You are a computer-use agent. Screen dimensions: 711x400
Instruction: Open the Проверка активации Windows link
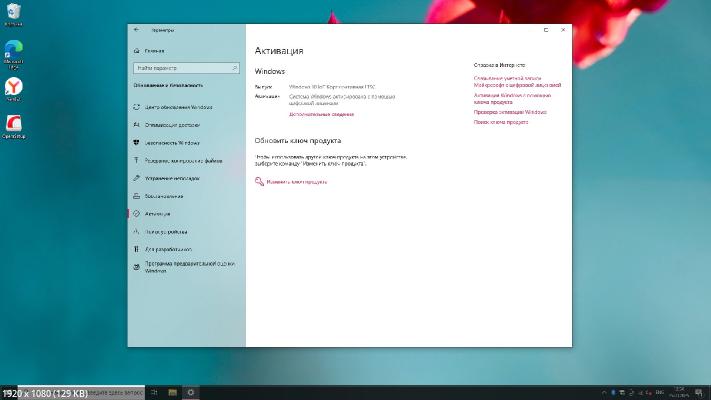pos(510,112)
